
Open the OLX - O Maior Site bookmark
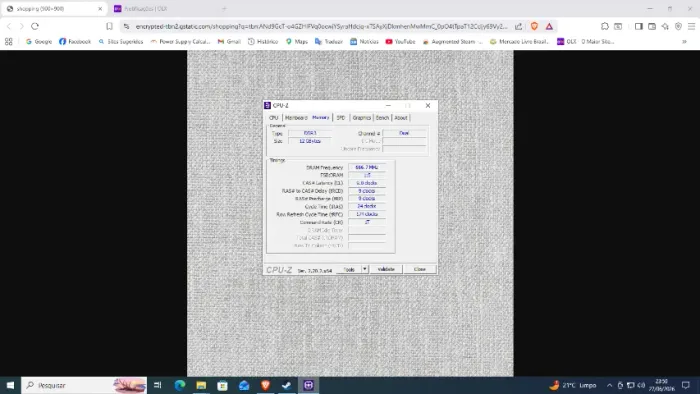tap(586, 41)
